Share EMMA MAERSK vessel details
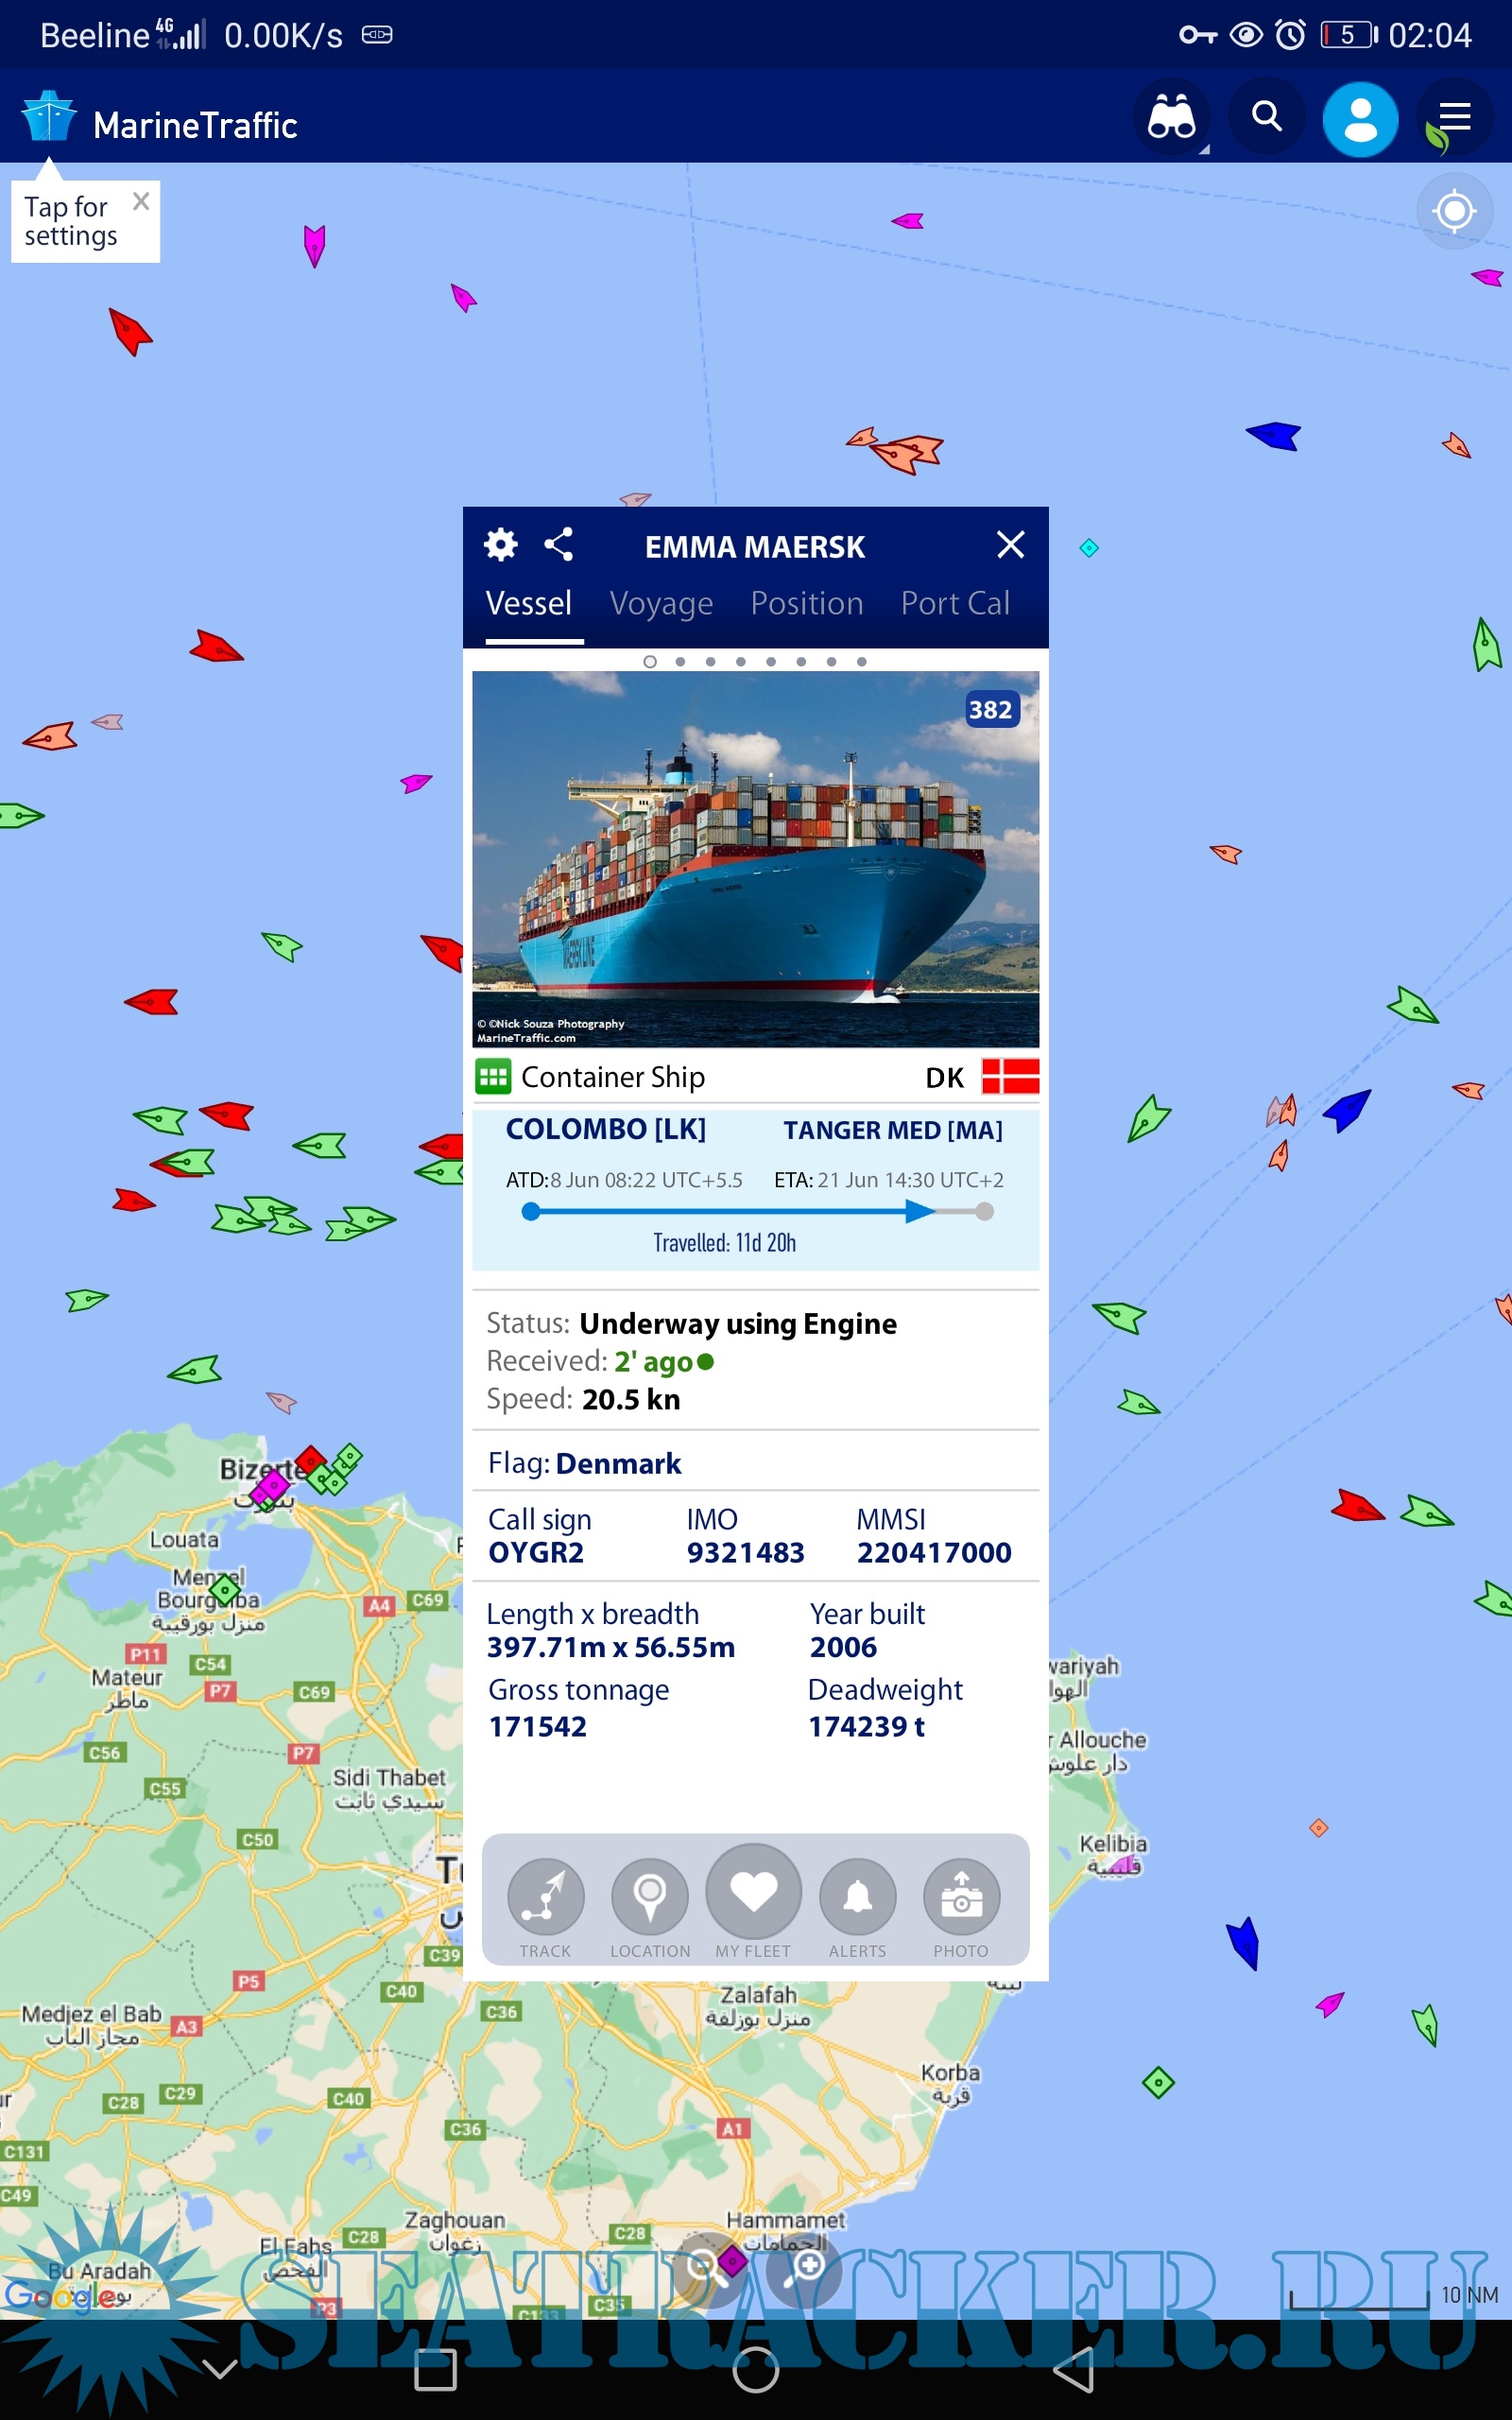The height and width of the screenshot is (2420, 1512). click(x=558, y=545)
